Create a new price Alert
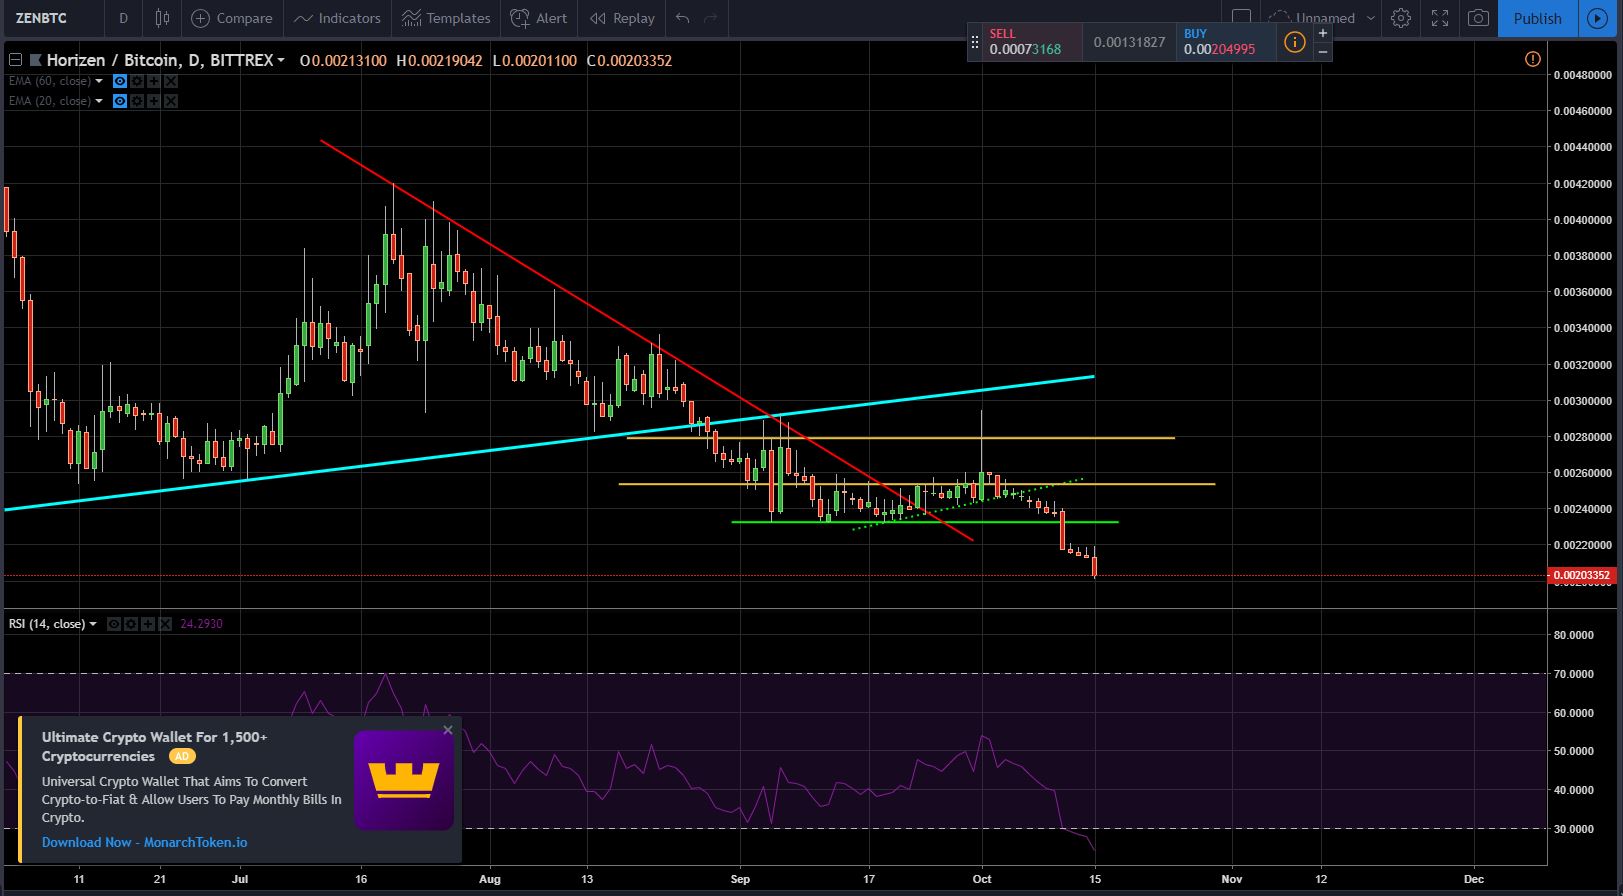 (x=538, y=18)
